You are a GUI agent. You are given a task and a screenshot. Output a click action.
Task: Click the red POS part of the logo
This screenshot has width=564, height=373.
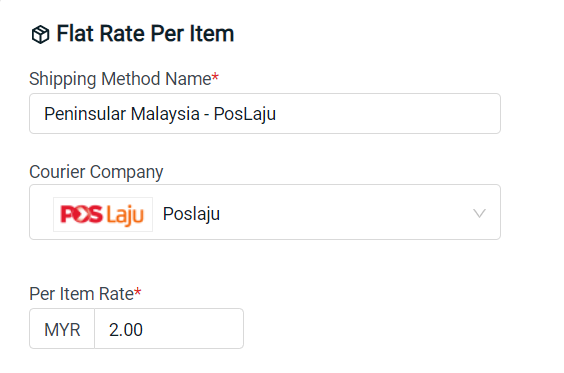click(82, 214)
